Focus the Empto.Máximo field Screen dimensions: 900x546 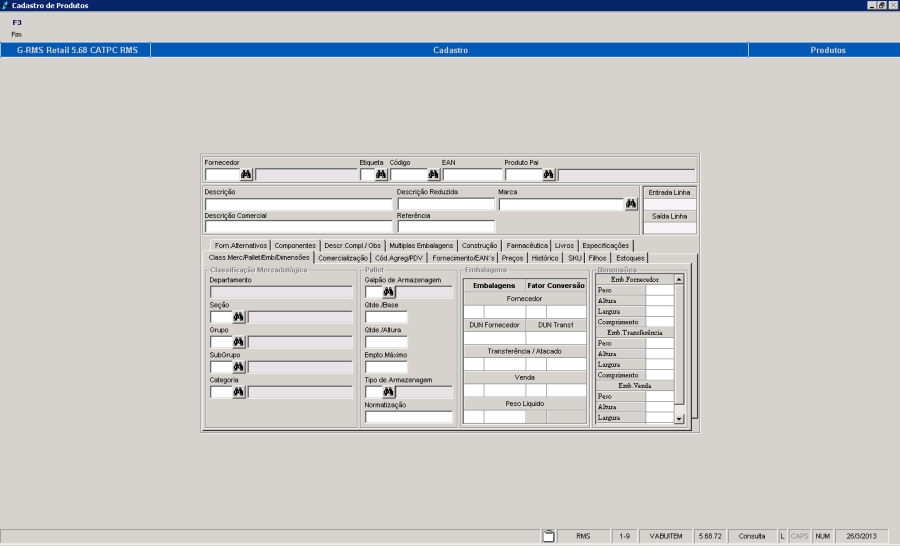386,367
